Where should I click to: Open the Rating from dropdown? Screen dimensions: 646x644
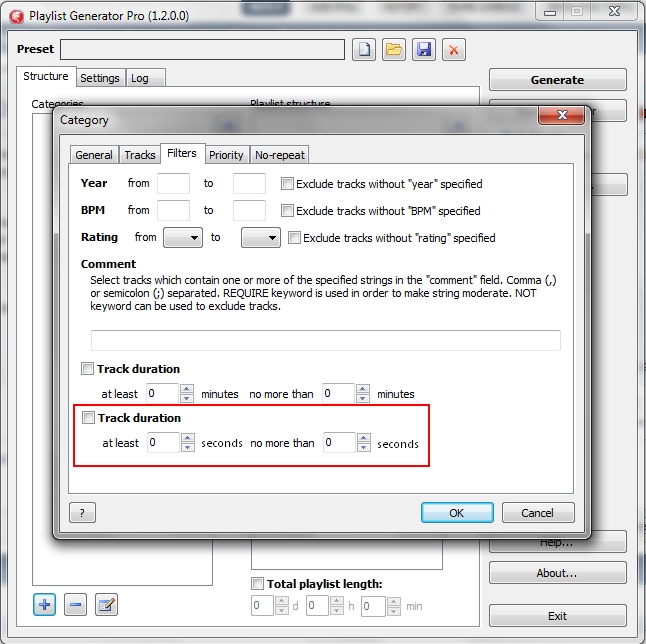[x=183, y=237]
